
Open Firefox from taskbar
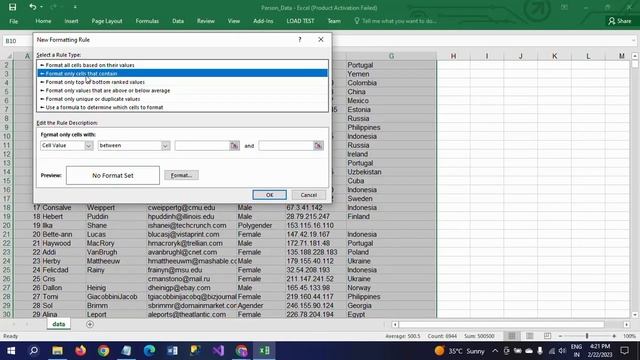point(80,351)
